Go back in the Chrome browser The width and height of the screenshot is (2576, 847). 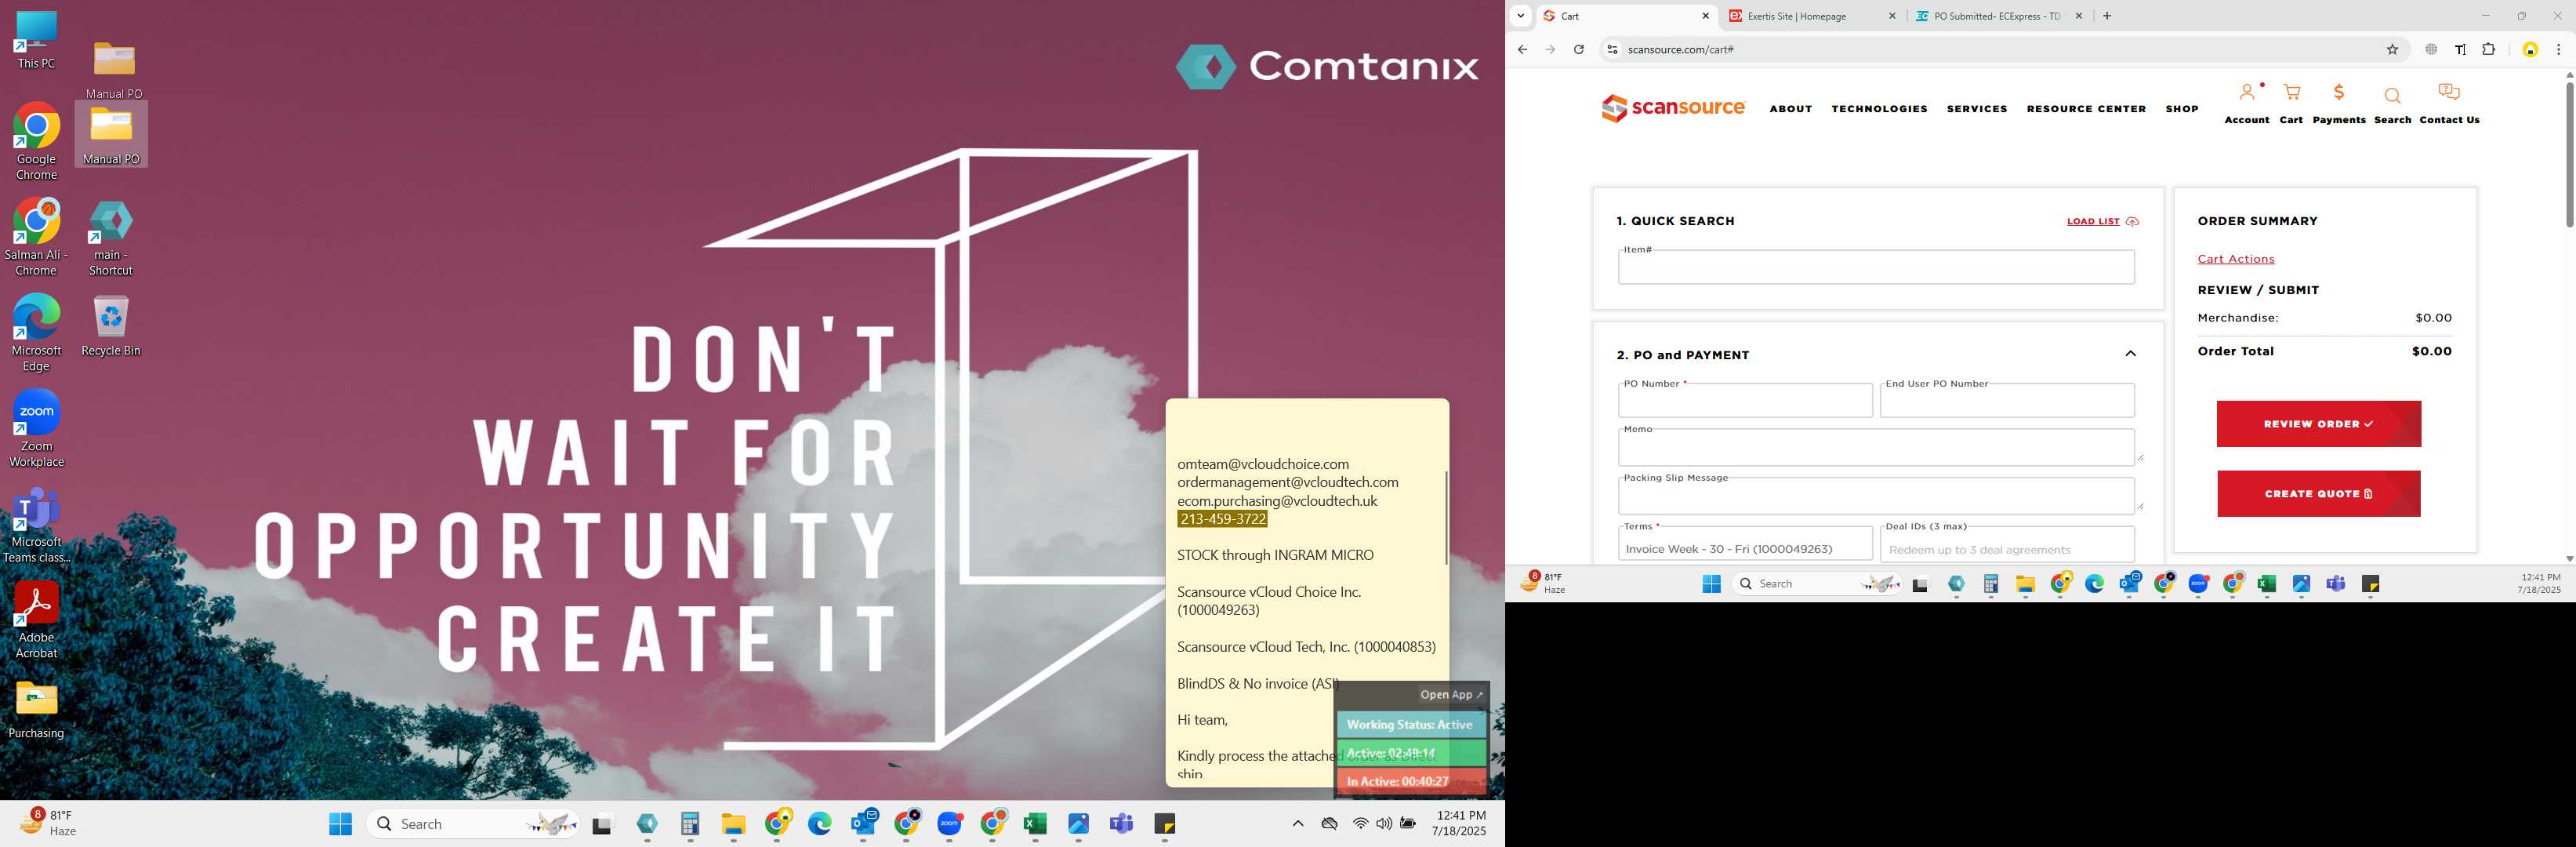(1522, 49)
